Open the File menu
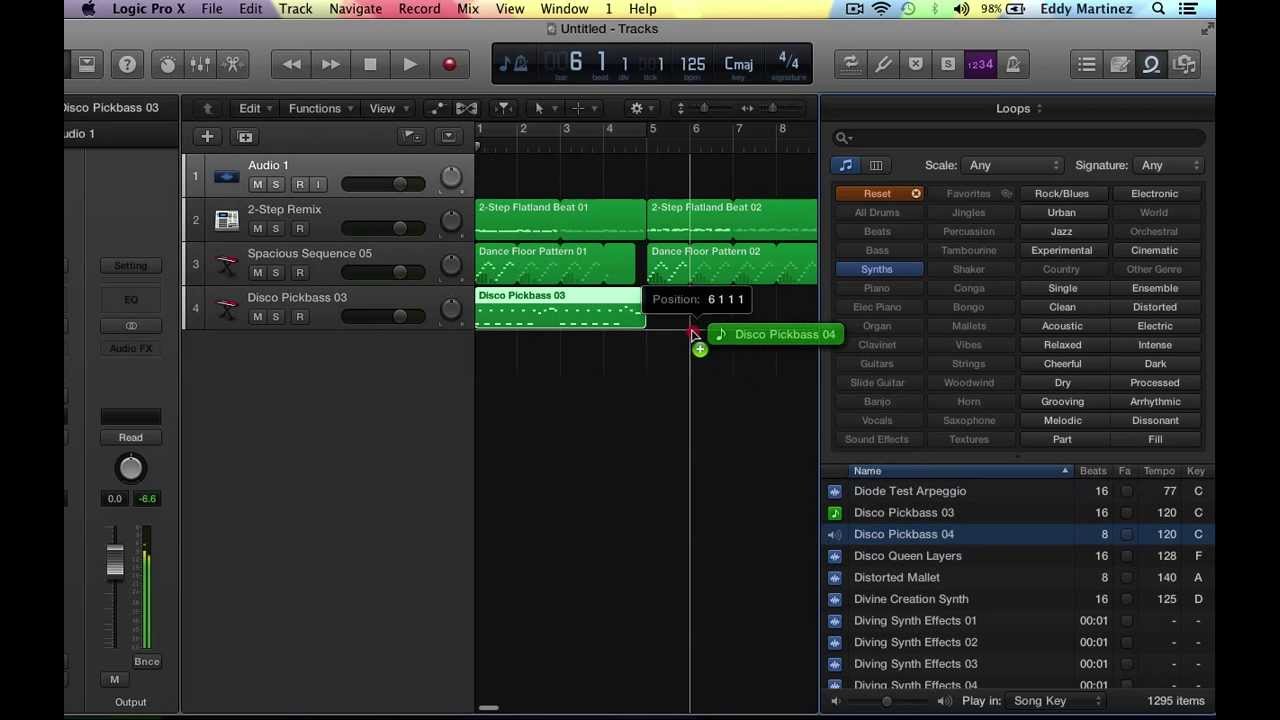 click(x=212, y=9)
